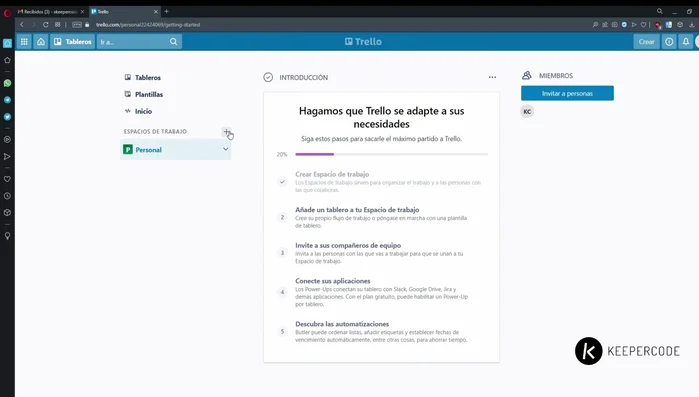699x397 pixels.
Task: Toggle the VPN badge in the address bar
Action: tap(77, 25)
